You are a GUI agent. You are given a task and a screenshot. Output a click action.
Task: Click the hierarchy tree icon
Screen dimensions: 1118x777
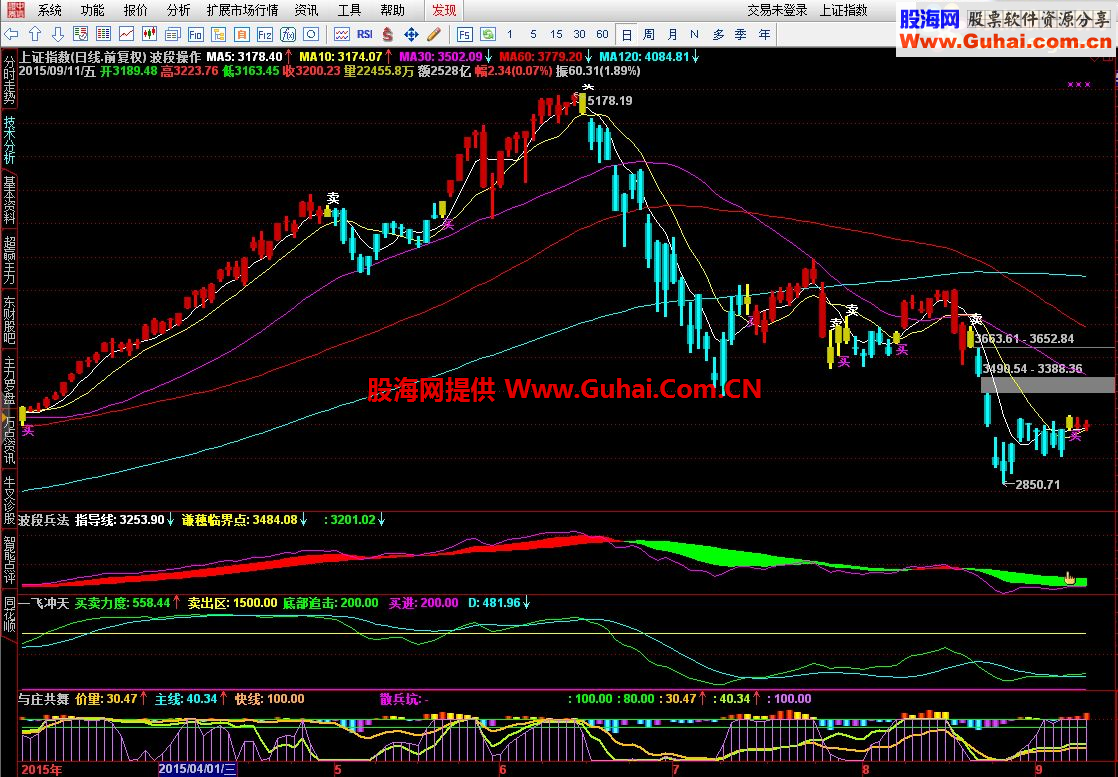(x=219, y=34)
